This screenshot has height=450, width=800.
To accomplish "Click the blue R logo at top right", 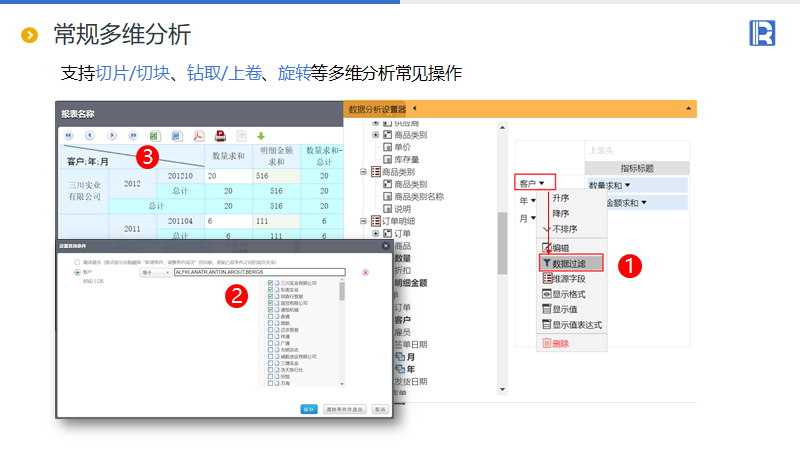I will pos(762,33).
